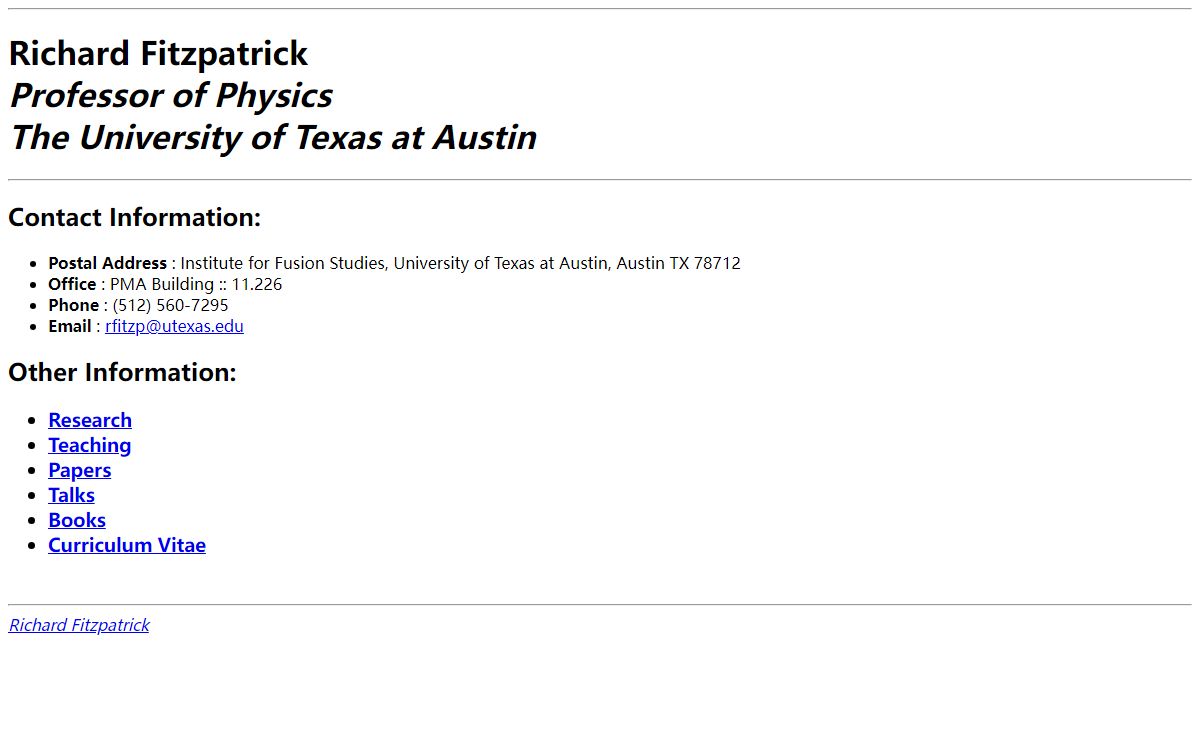The image size is (1200, 740).
Task: Select the Talks link
Action: click(71, 495)
